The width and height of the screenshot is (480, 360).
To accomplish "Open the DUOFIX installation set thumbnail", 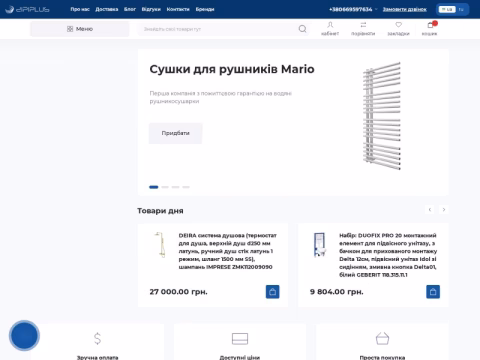I will [x=319, y=245].
